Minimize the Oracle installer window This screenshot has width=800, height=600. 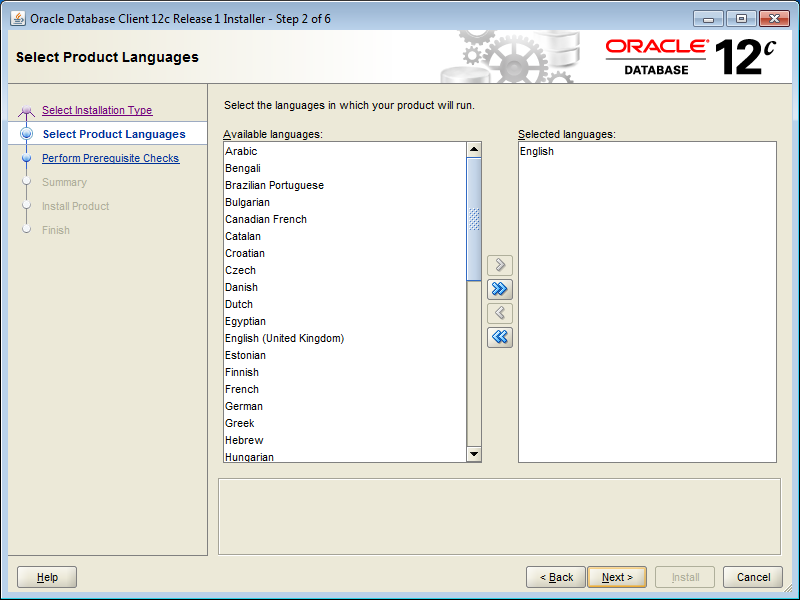[x=708, y=19]
